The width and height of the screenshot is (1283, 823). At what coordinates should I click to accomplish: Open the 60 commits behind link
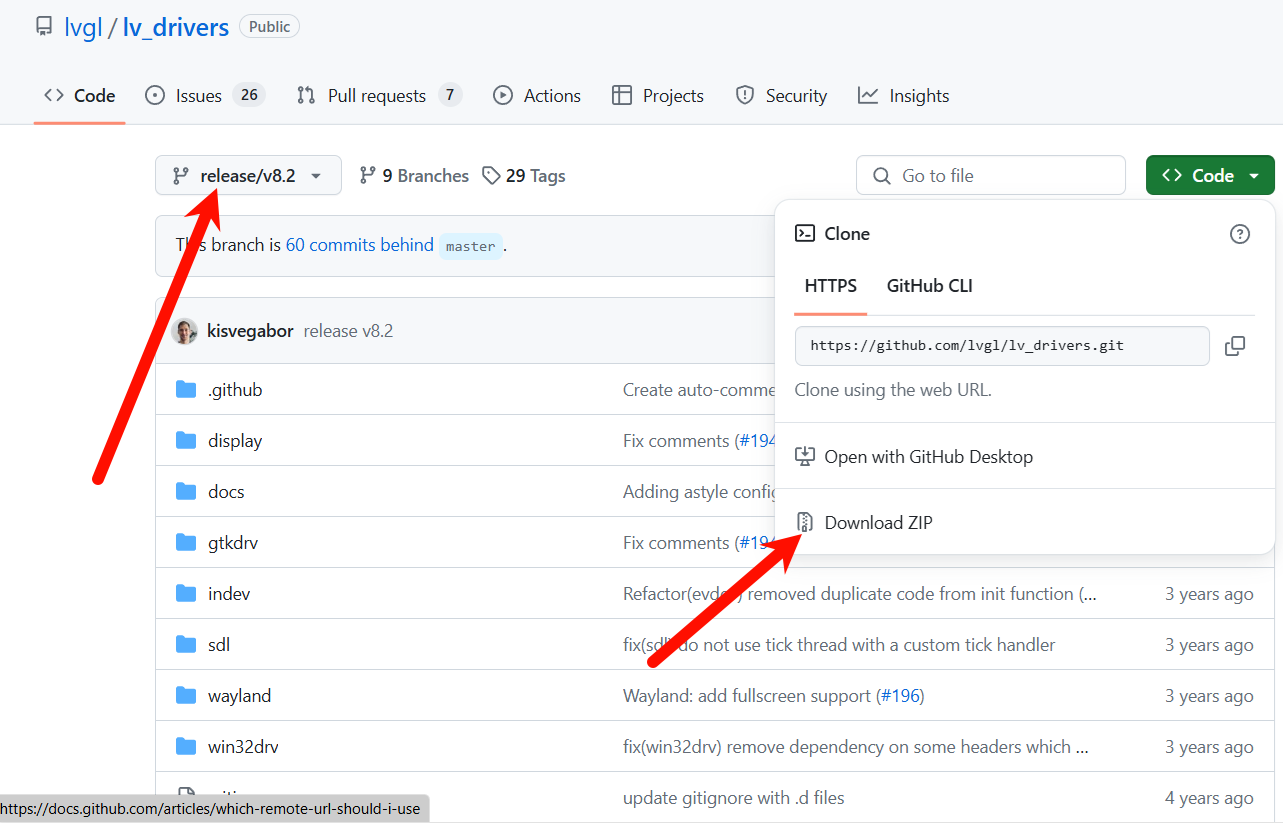[x=360, y=245]
